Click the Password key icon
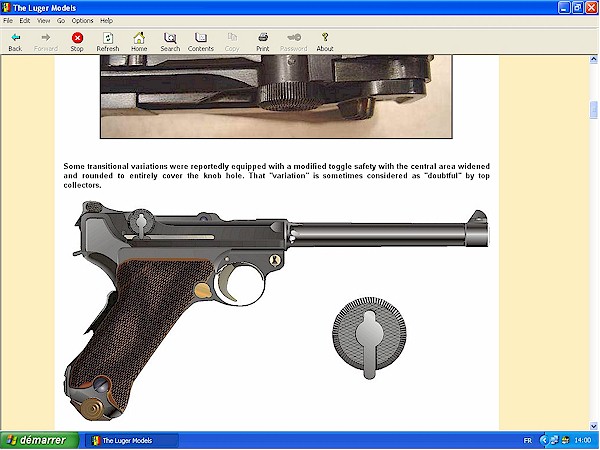 [293, 42]
